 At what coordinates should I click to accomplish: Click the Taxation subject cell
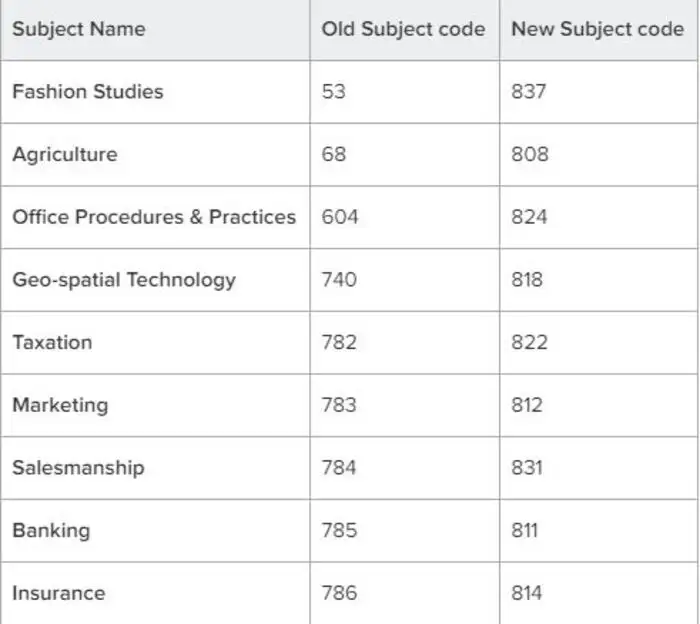pyautogui.click(x=52, y=342)
